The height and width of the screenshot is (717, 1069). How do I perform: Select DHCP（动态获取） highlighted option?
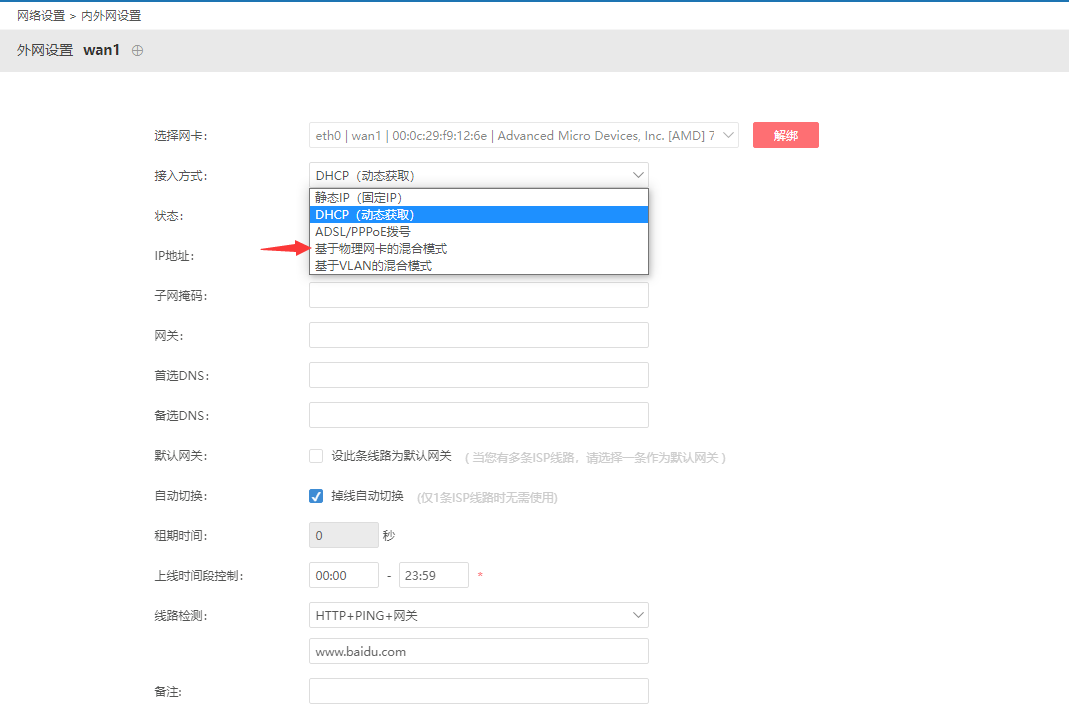click(x=479, y=215)
